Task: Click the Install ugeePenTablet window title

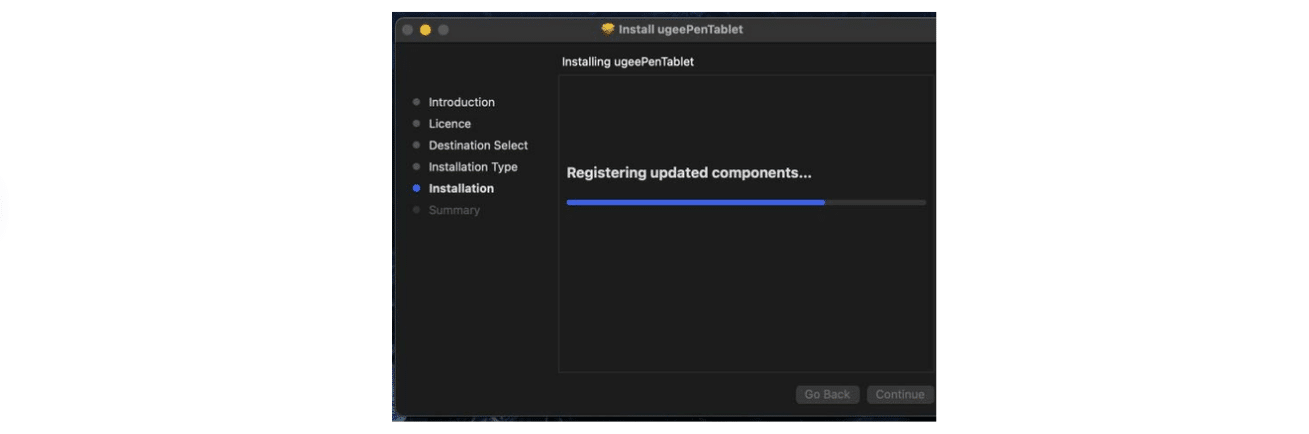Action: point(681,29)
